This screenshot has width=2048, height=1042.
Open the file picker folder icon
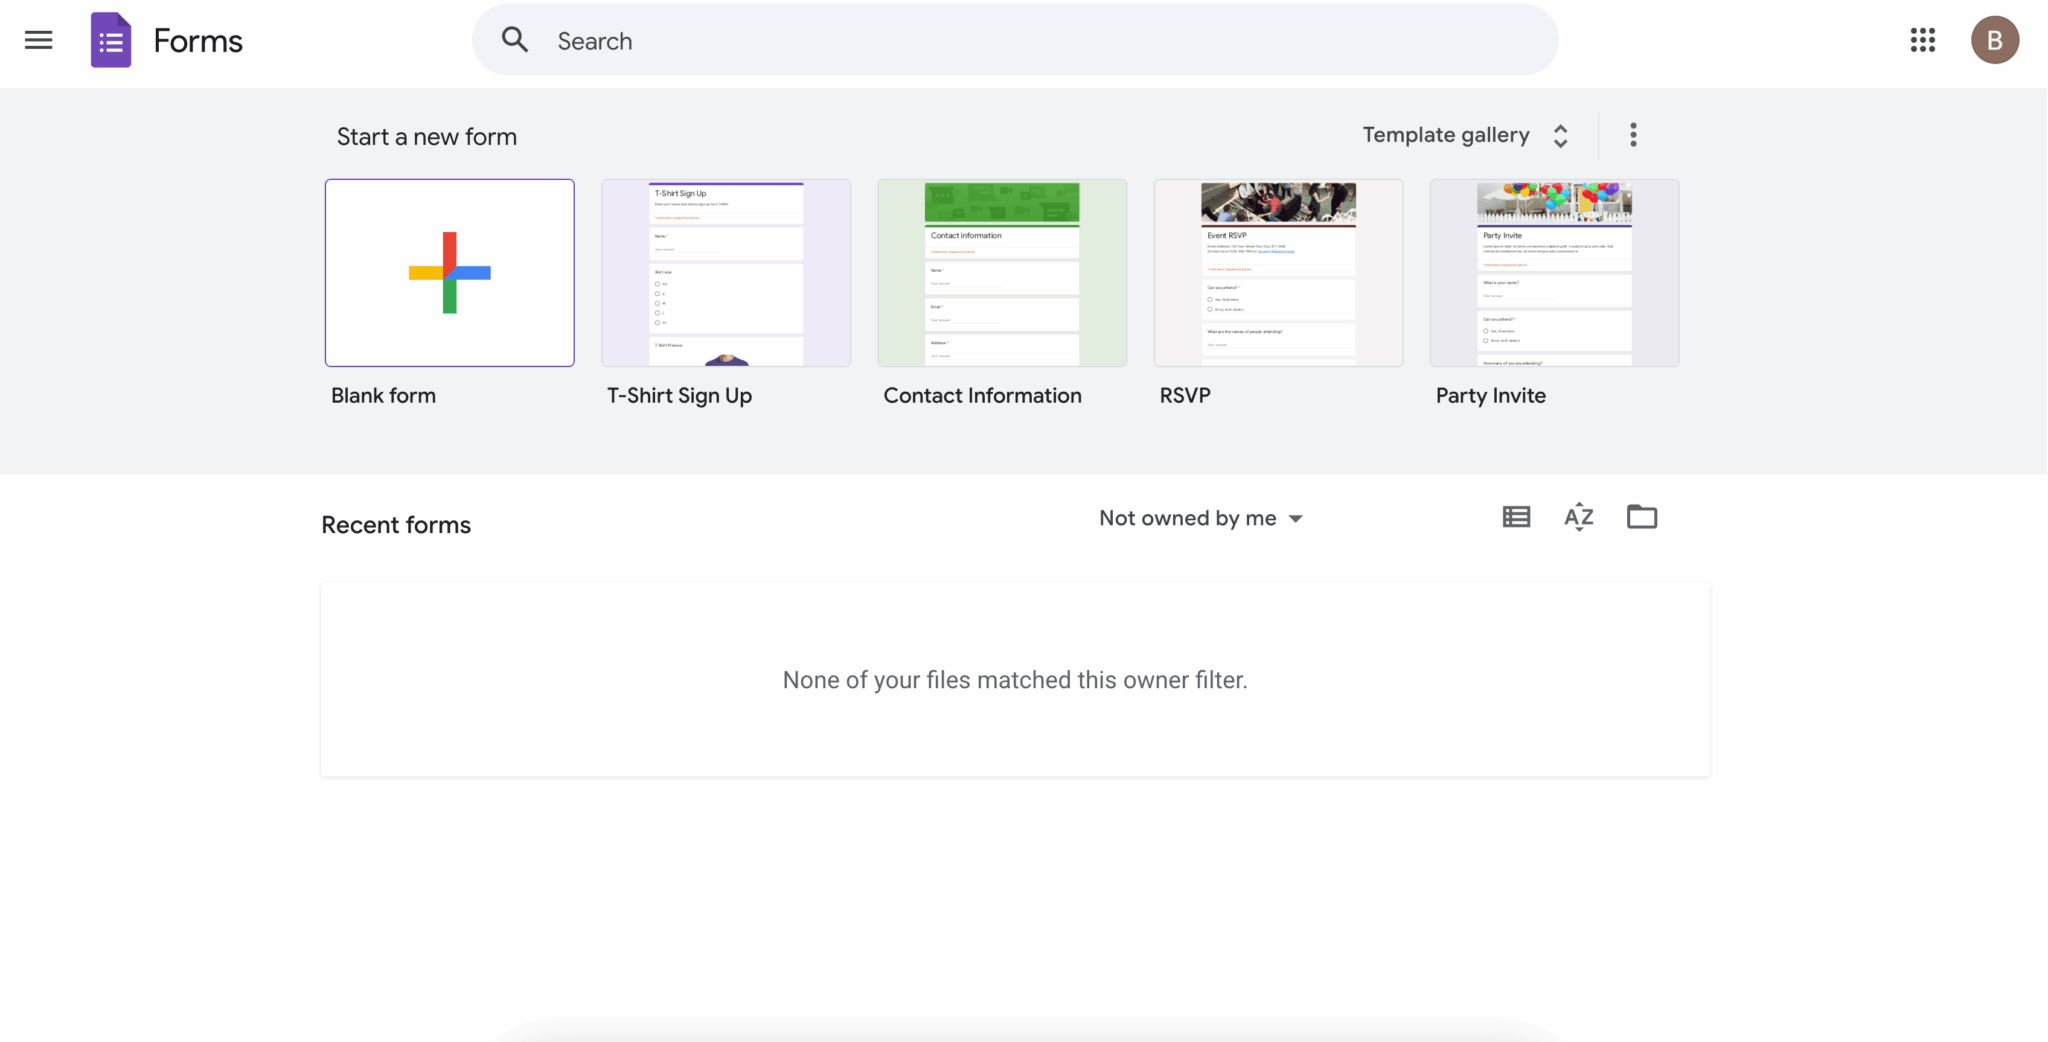click(1642, 517)
